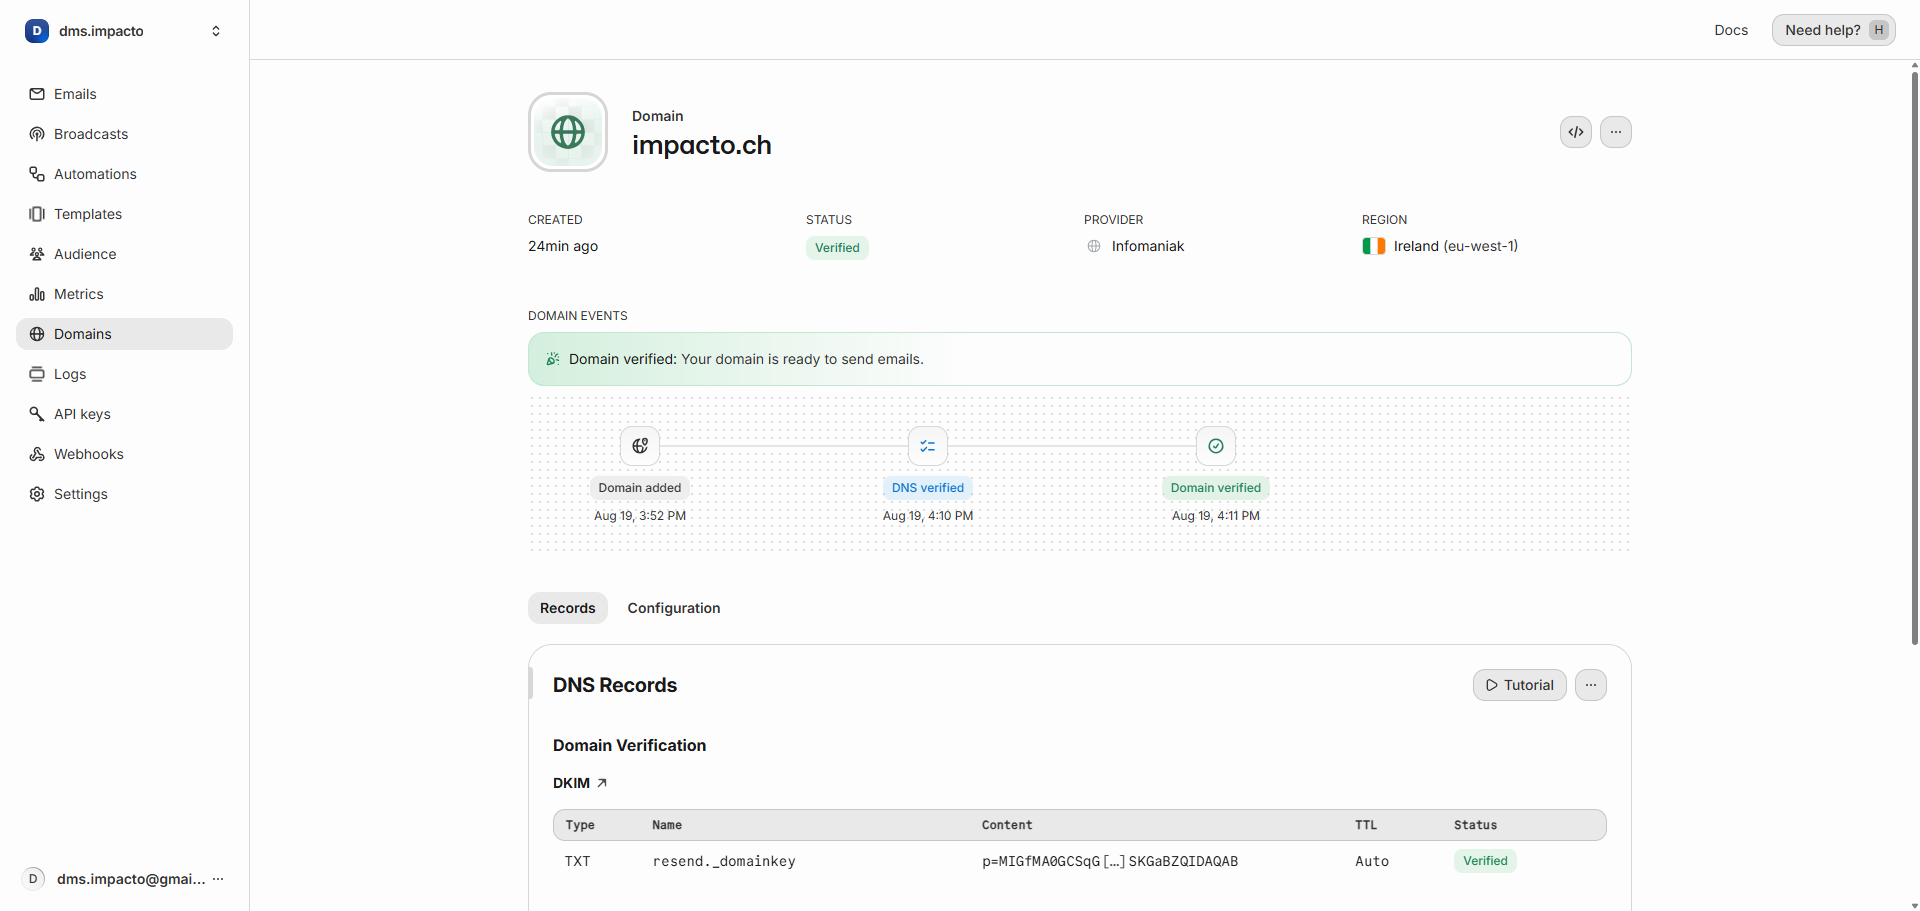Screen dimensions: 1920x911
Task: Click the Metrics bar chart icon
Action: (37, 294)
